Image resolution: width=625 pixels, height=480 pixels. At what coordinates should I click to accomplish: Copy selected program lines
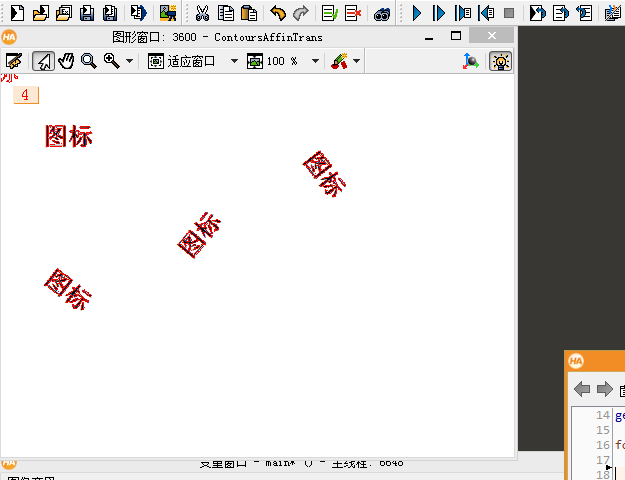pos(226,13)
